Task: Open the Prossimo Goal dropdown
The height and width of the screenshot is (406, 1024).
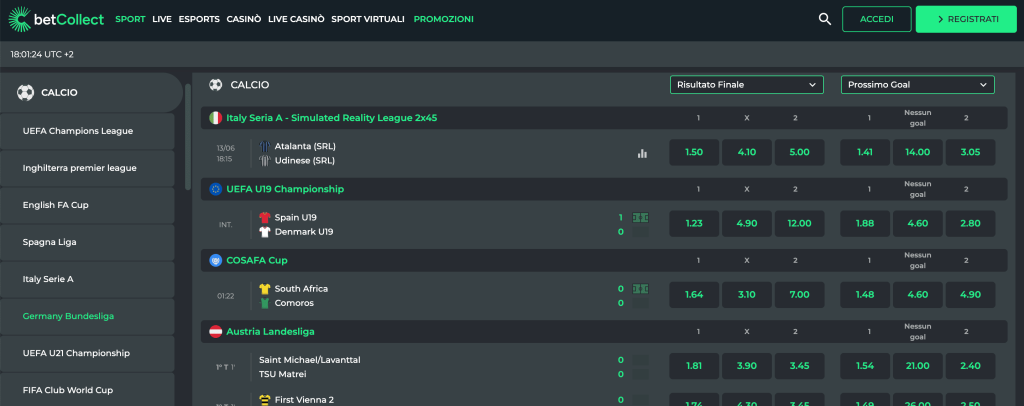Action: [918, 85]
